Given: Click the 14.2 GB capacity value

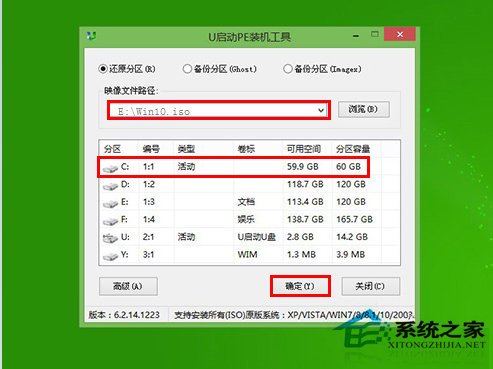Looking at the screenshot, I should point(352,237).
